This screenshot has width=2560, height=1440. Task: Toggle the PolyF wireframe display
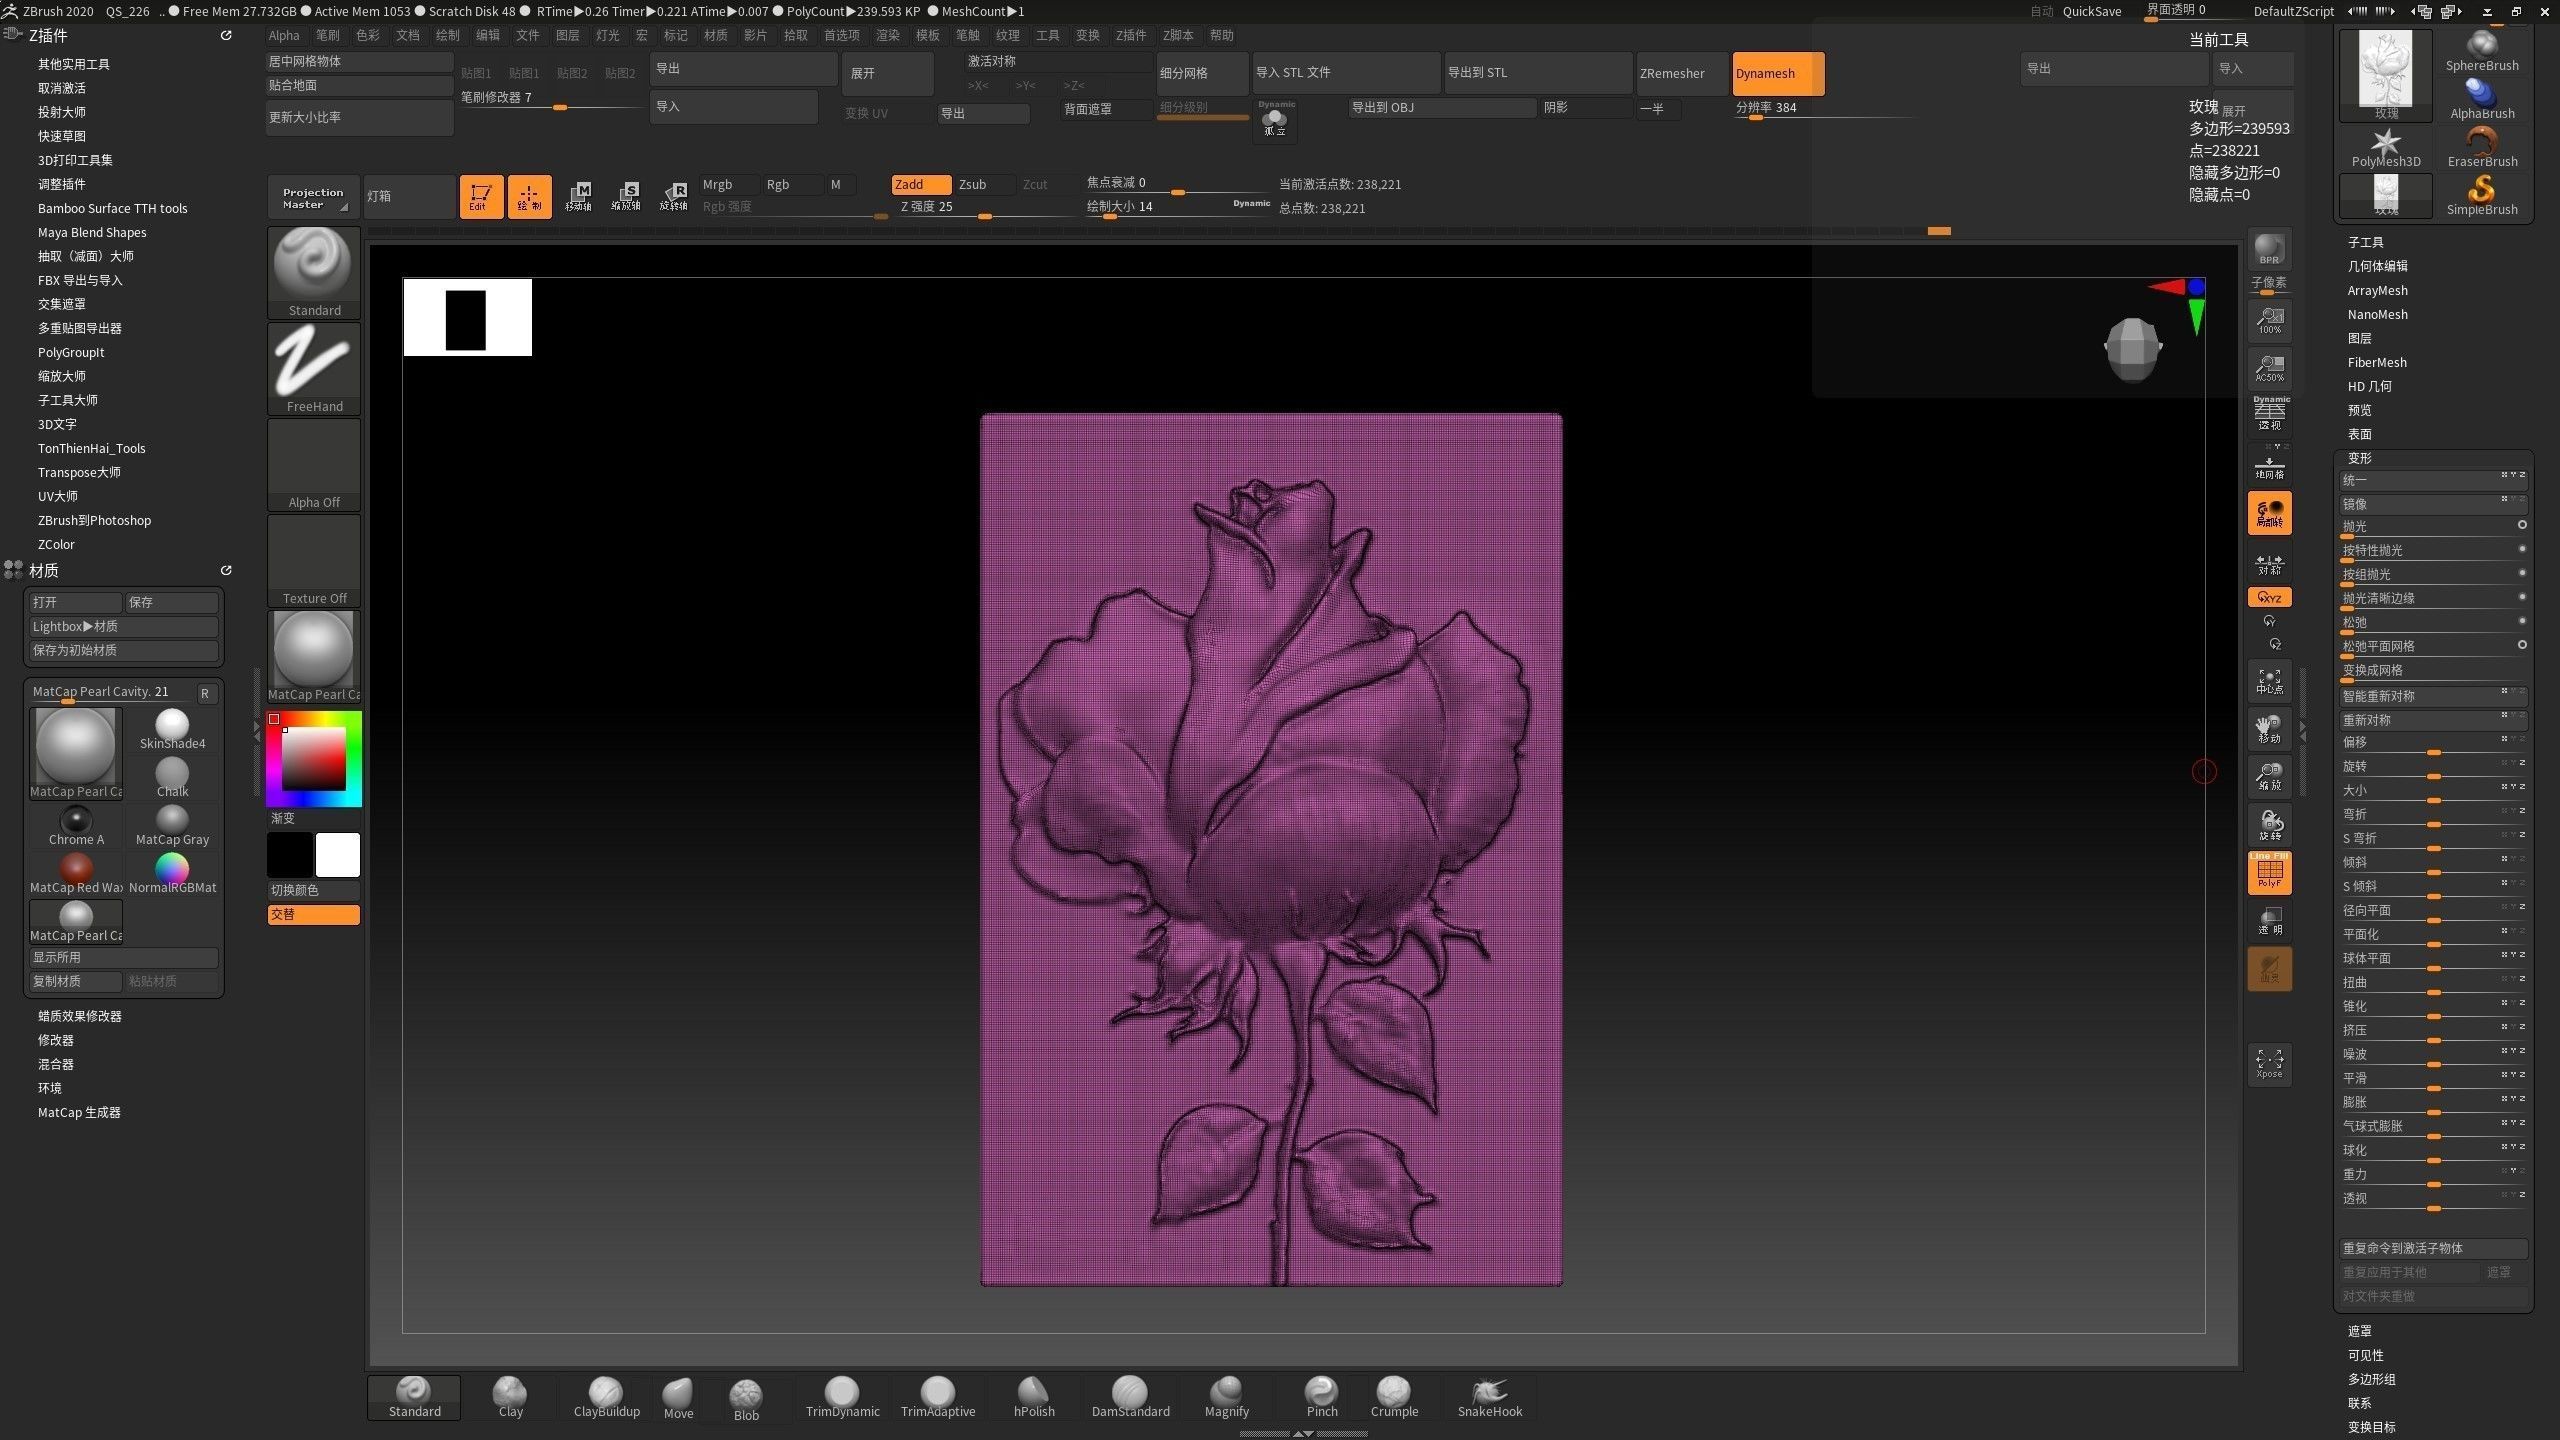coord(2269,872)
